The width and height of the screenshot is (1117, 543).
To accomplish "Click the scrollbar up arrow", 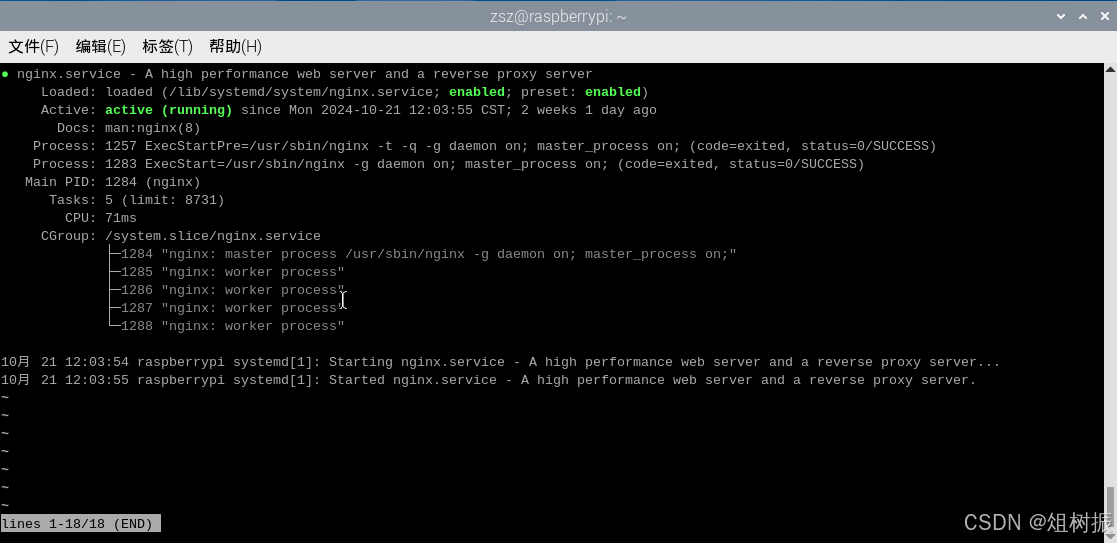I will (1110, 70).
